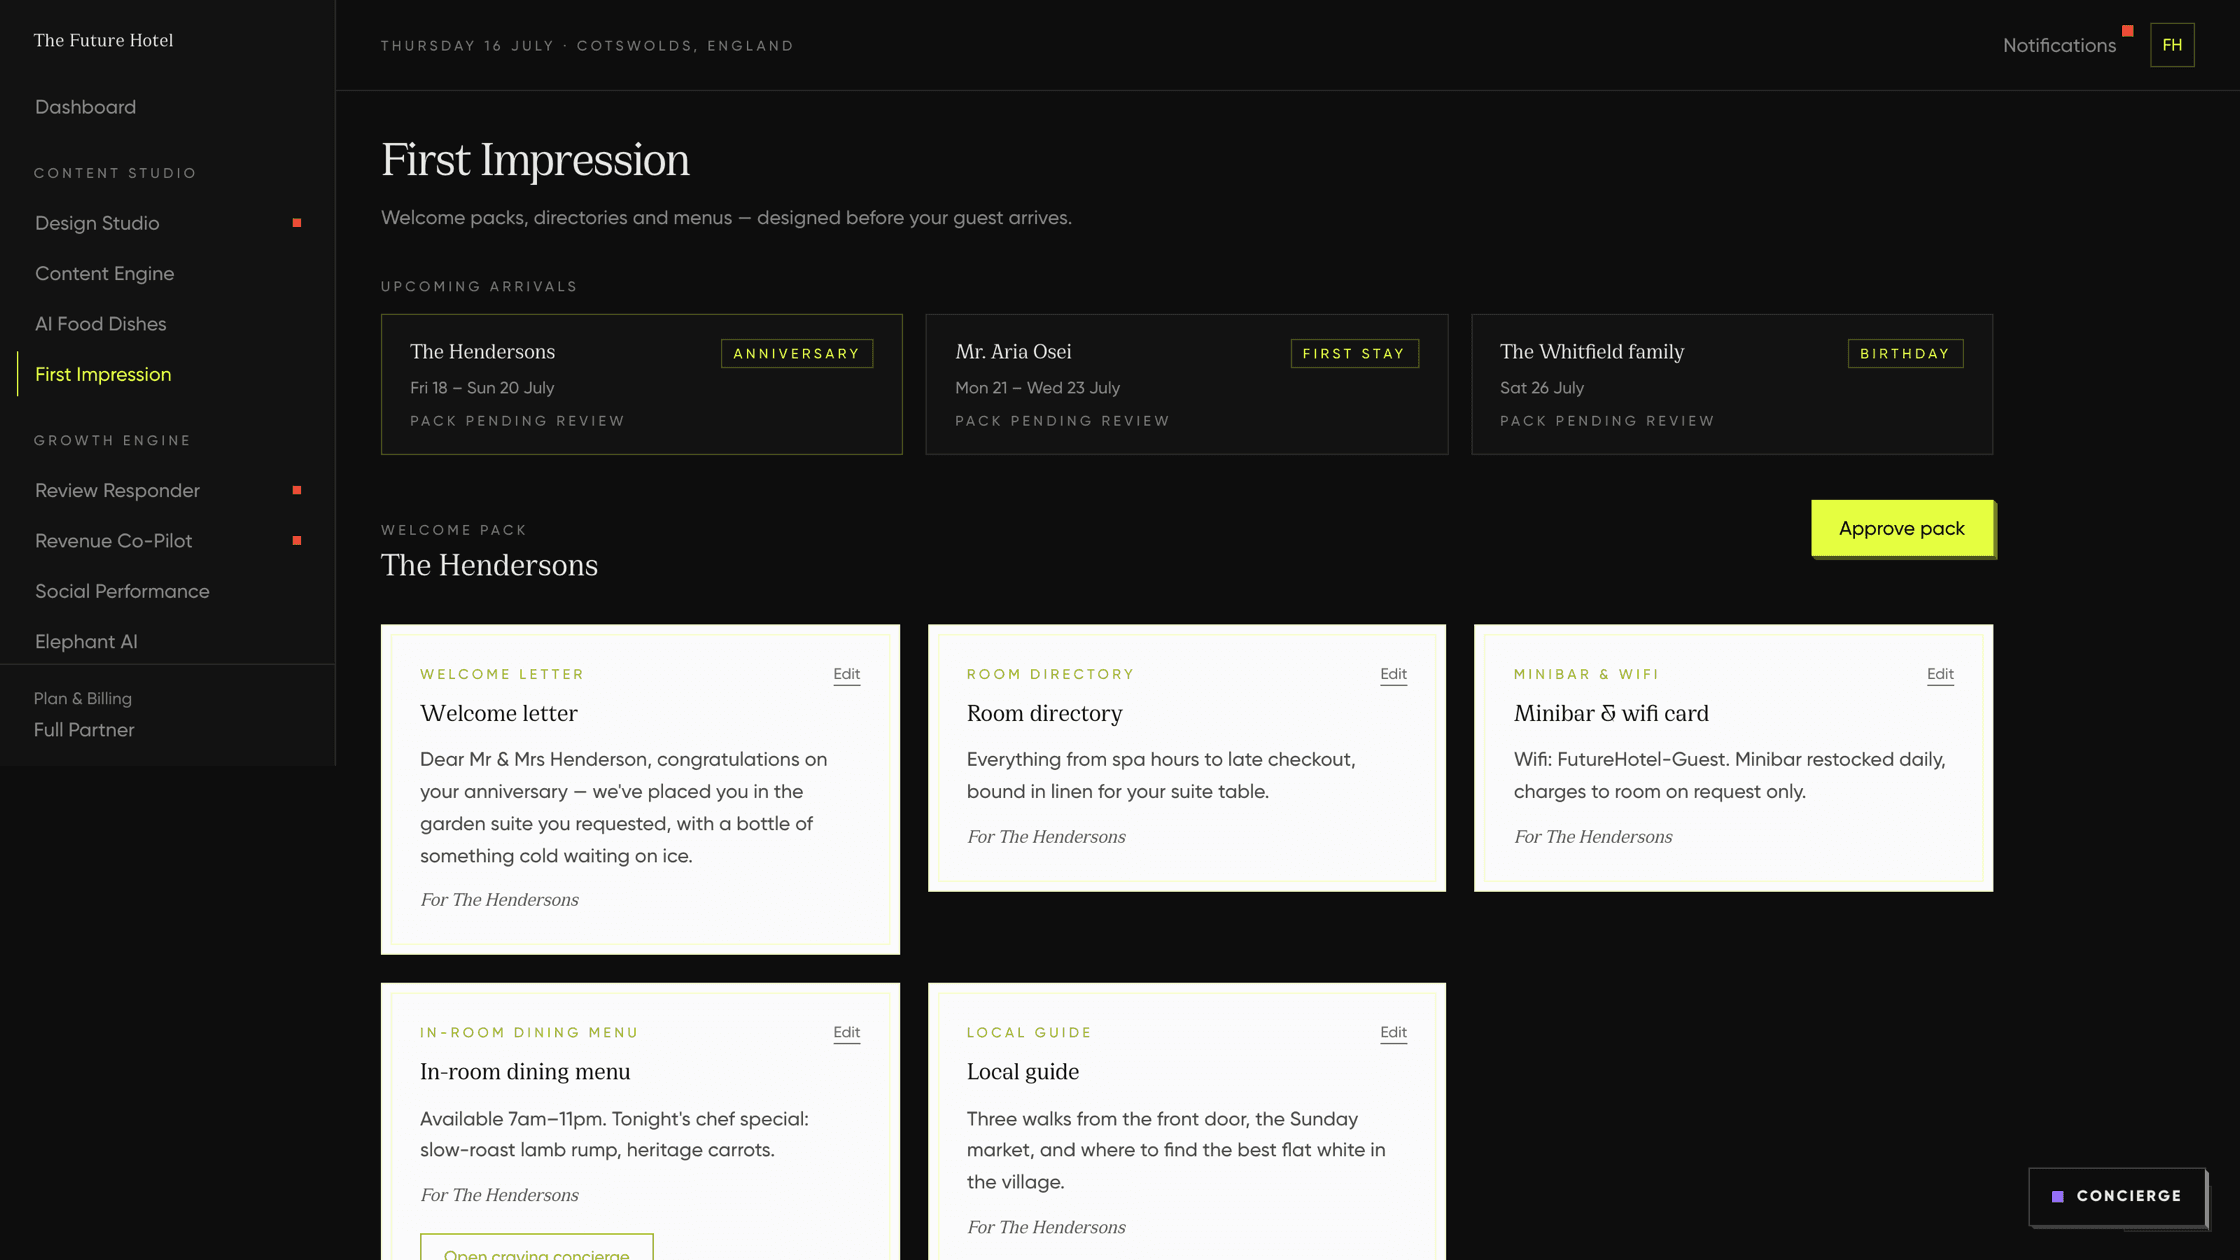
Task: Click the FIRST STAY tag
Action: [x=1354, y=353]
